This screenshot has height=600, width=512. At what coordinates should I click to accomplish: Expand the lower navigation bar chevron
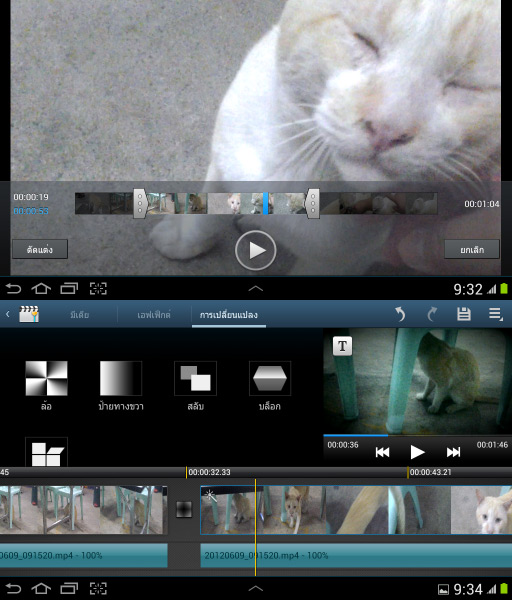(x=256, y=589)
